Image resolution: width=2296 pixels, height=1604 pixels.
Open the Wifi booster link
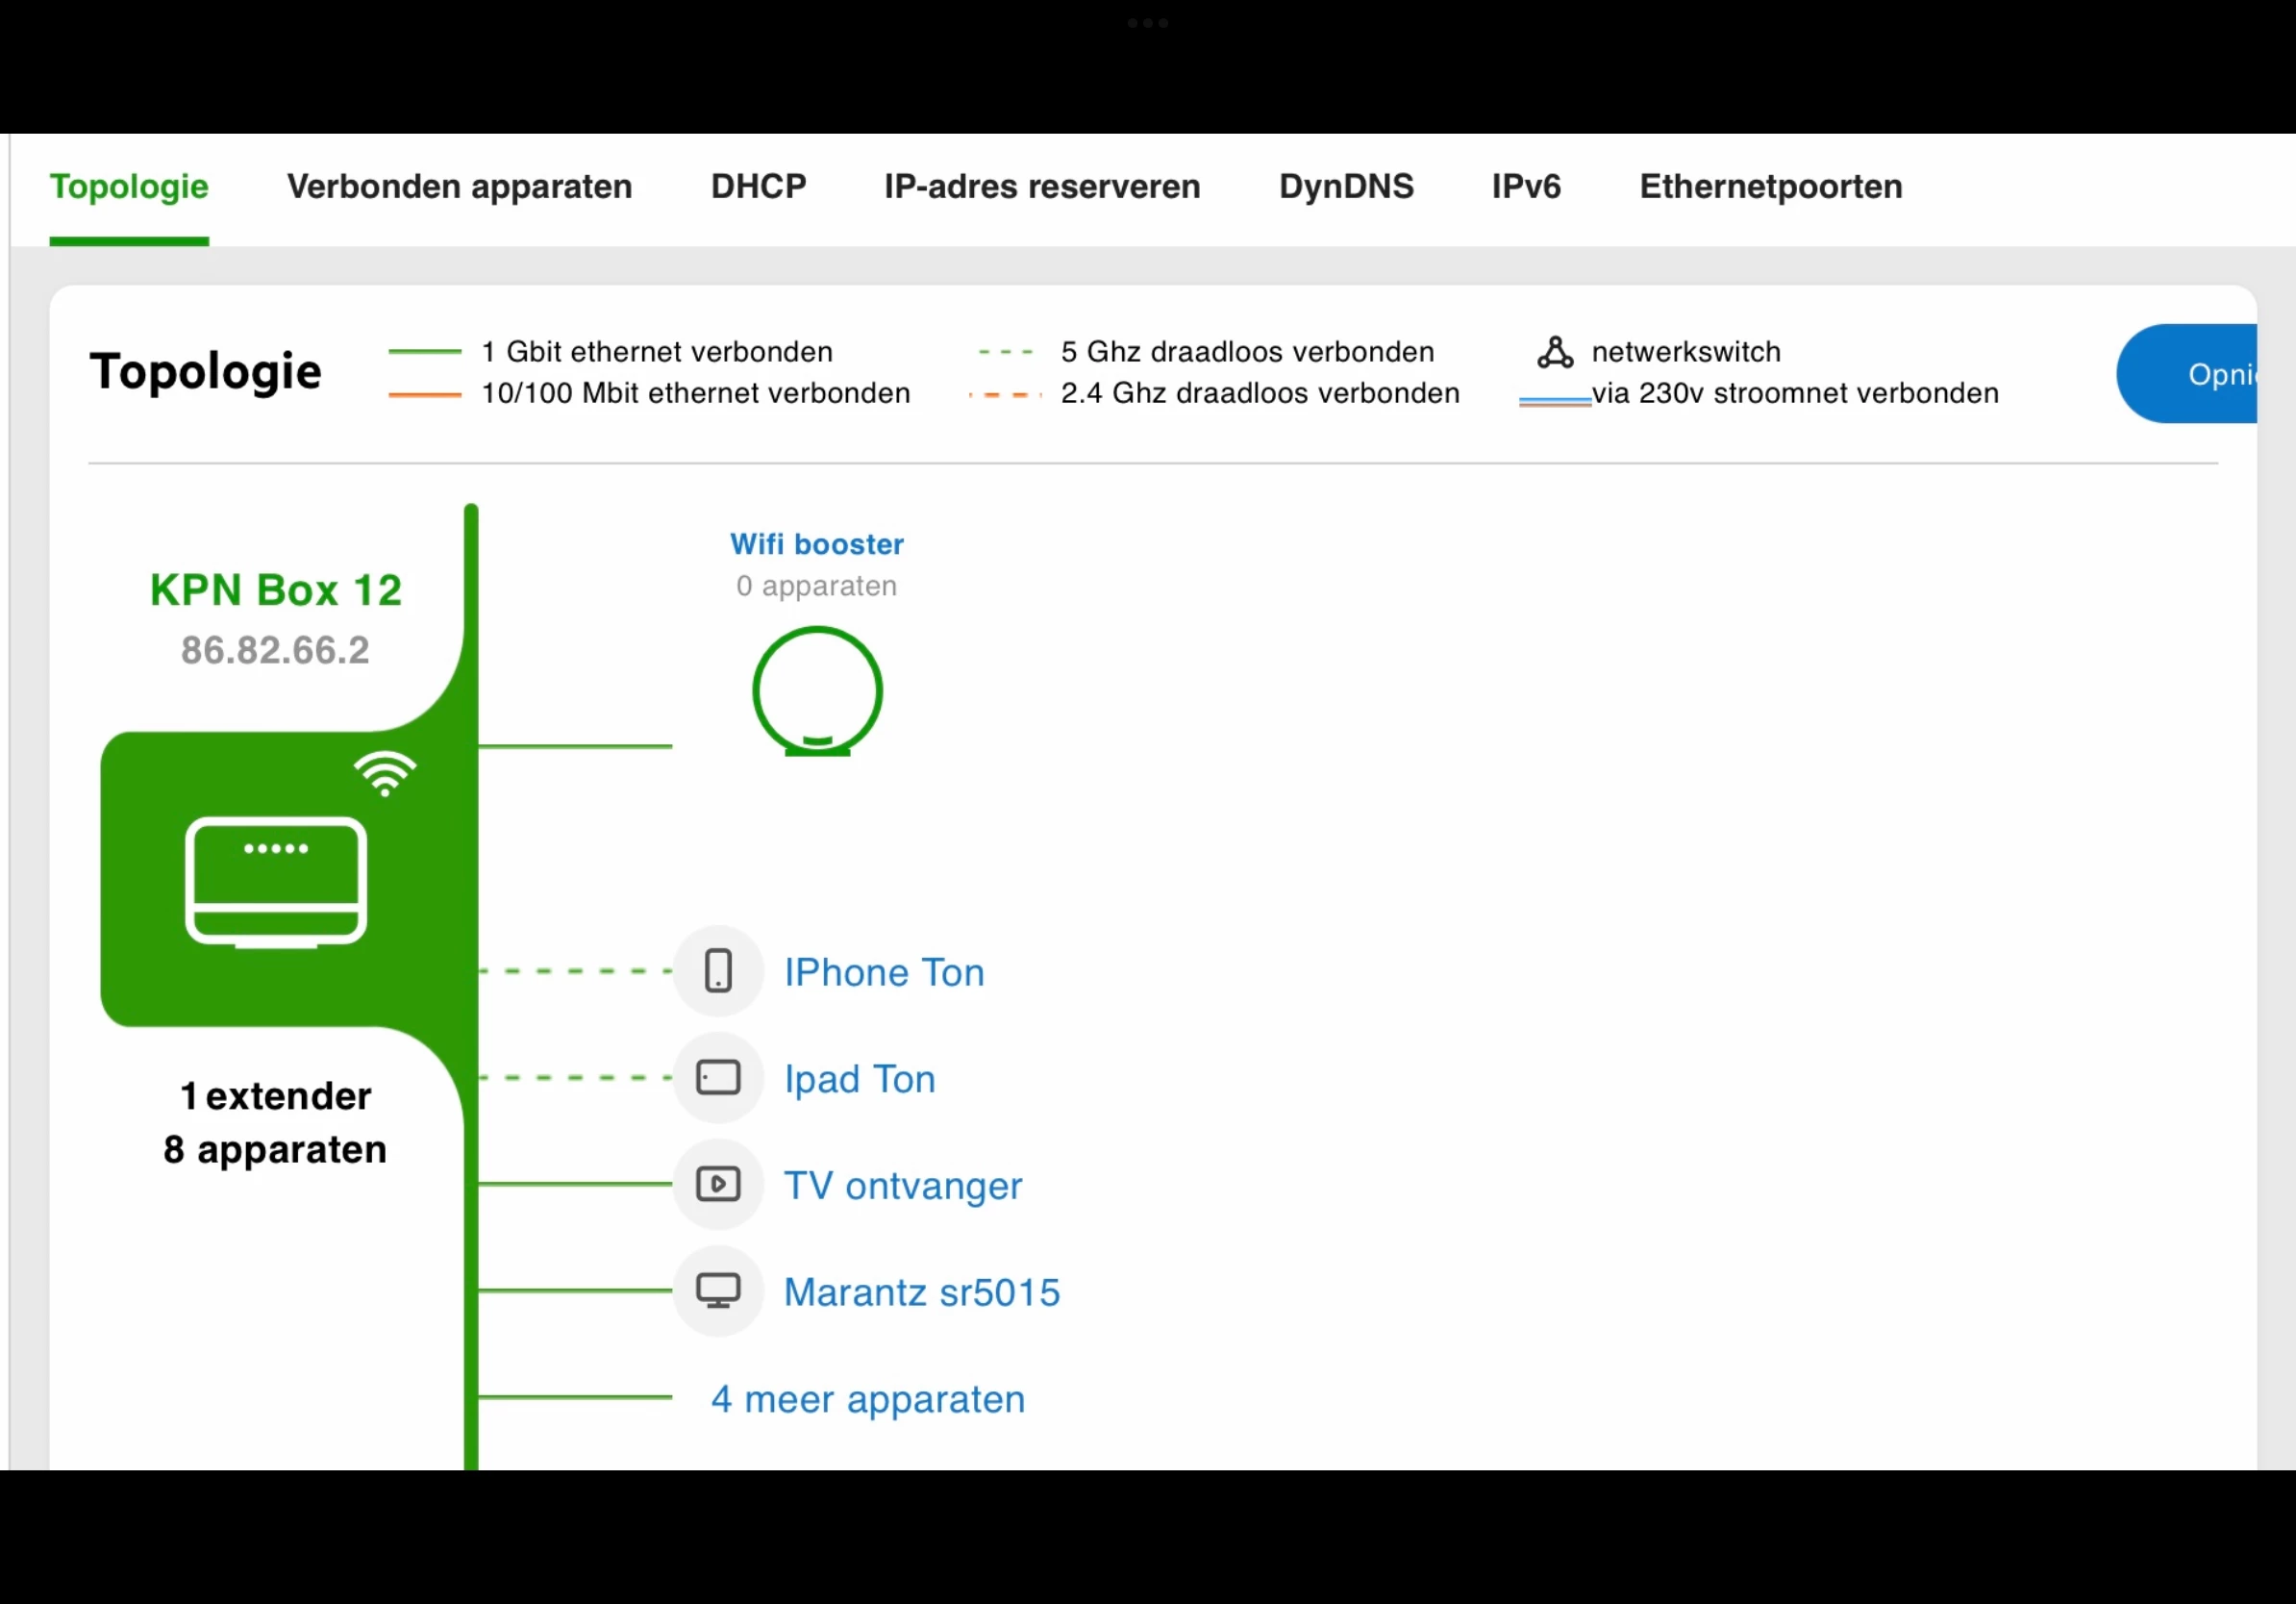(x=816, y=544)
